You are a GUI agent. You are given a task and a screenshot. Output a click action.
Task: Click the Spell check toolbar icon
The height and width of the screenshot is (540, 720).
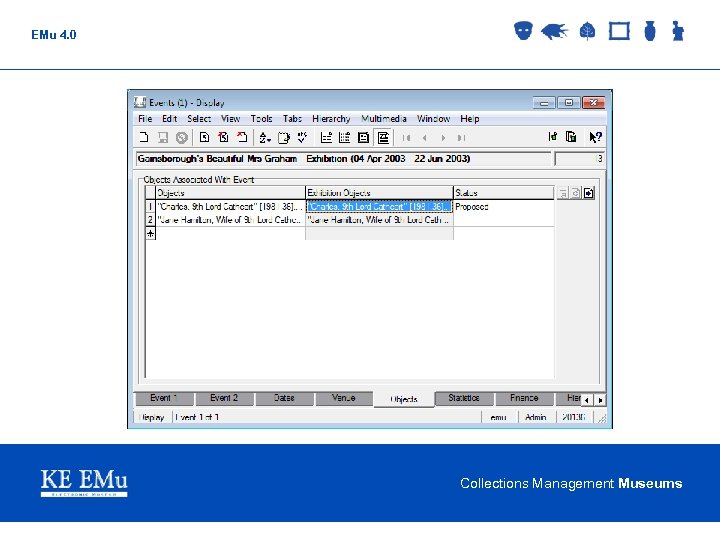point(302,137)
